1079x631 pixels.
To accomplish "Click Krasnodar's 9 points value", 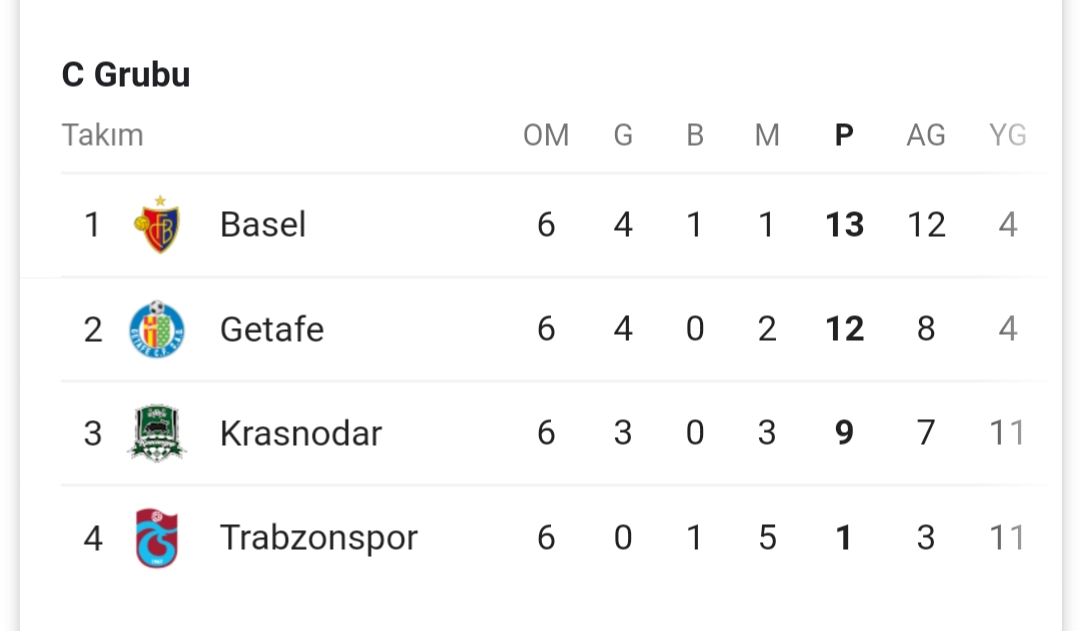I will point(844,433).
